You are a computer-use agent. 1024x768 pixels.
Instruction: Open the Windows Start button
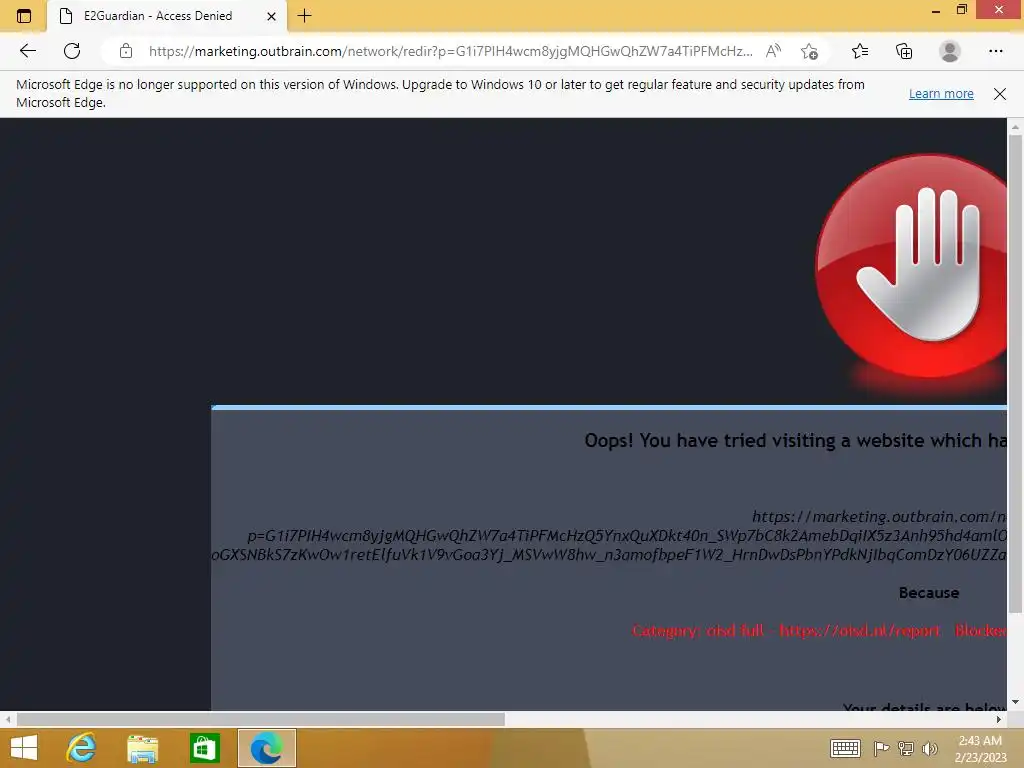pyautogui.click(x=24, y=748)
